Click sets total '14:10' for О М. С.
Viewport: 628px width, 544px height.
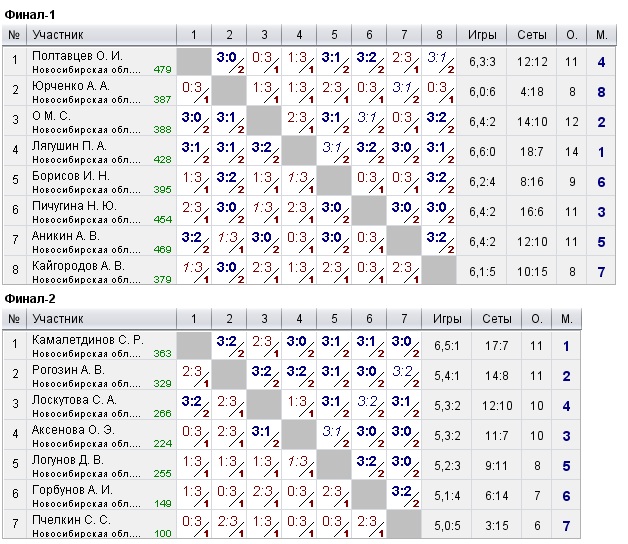click(531, 122)
